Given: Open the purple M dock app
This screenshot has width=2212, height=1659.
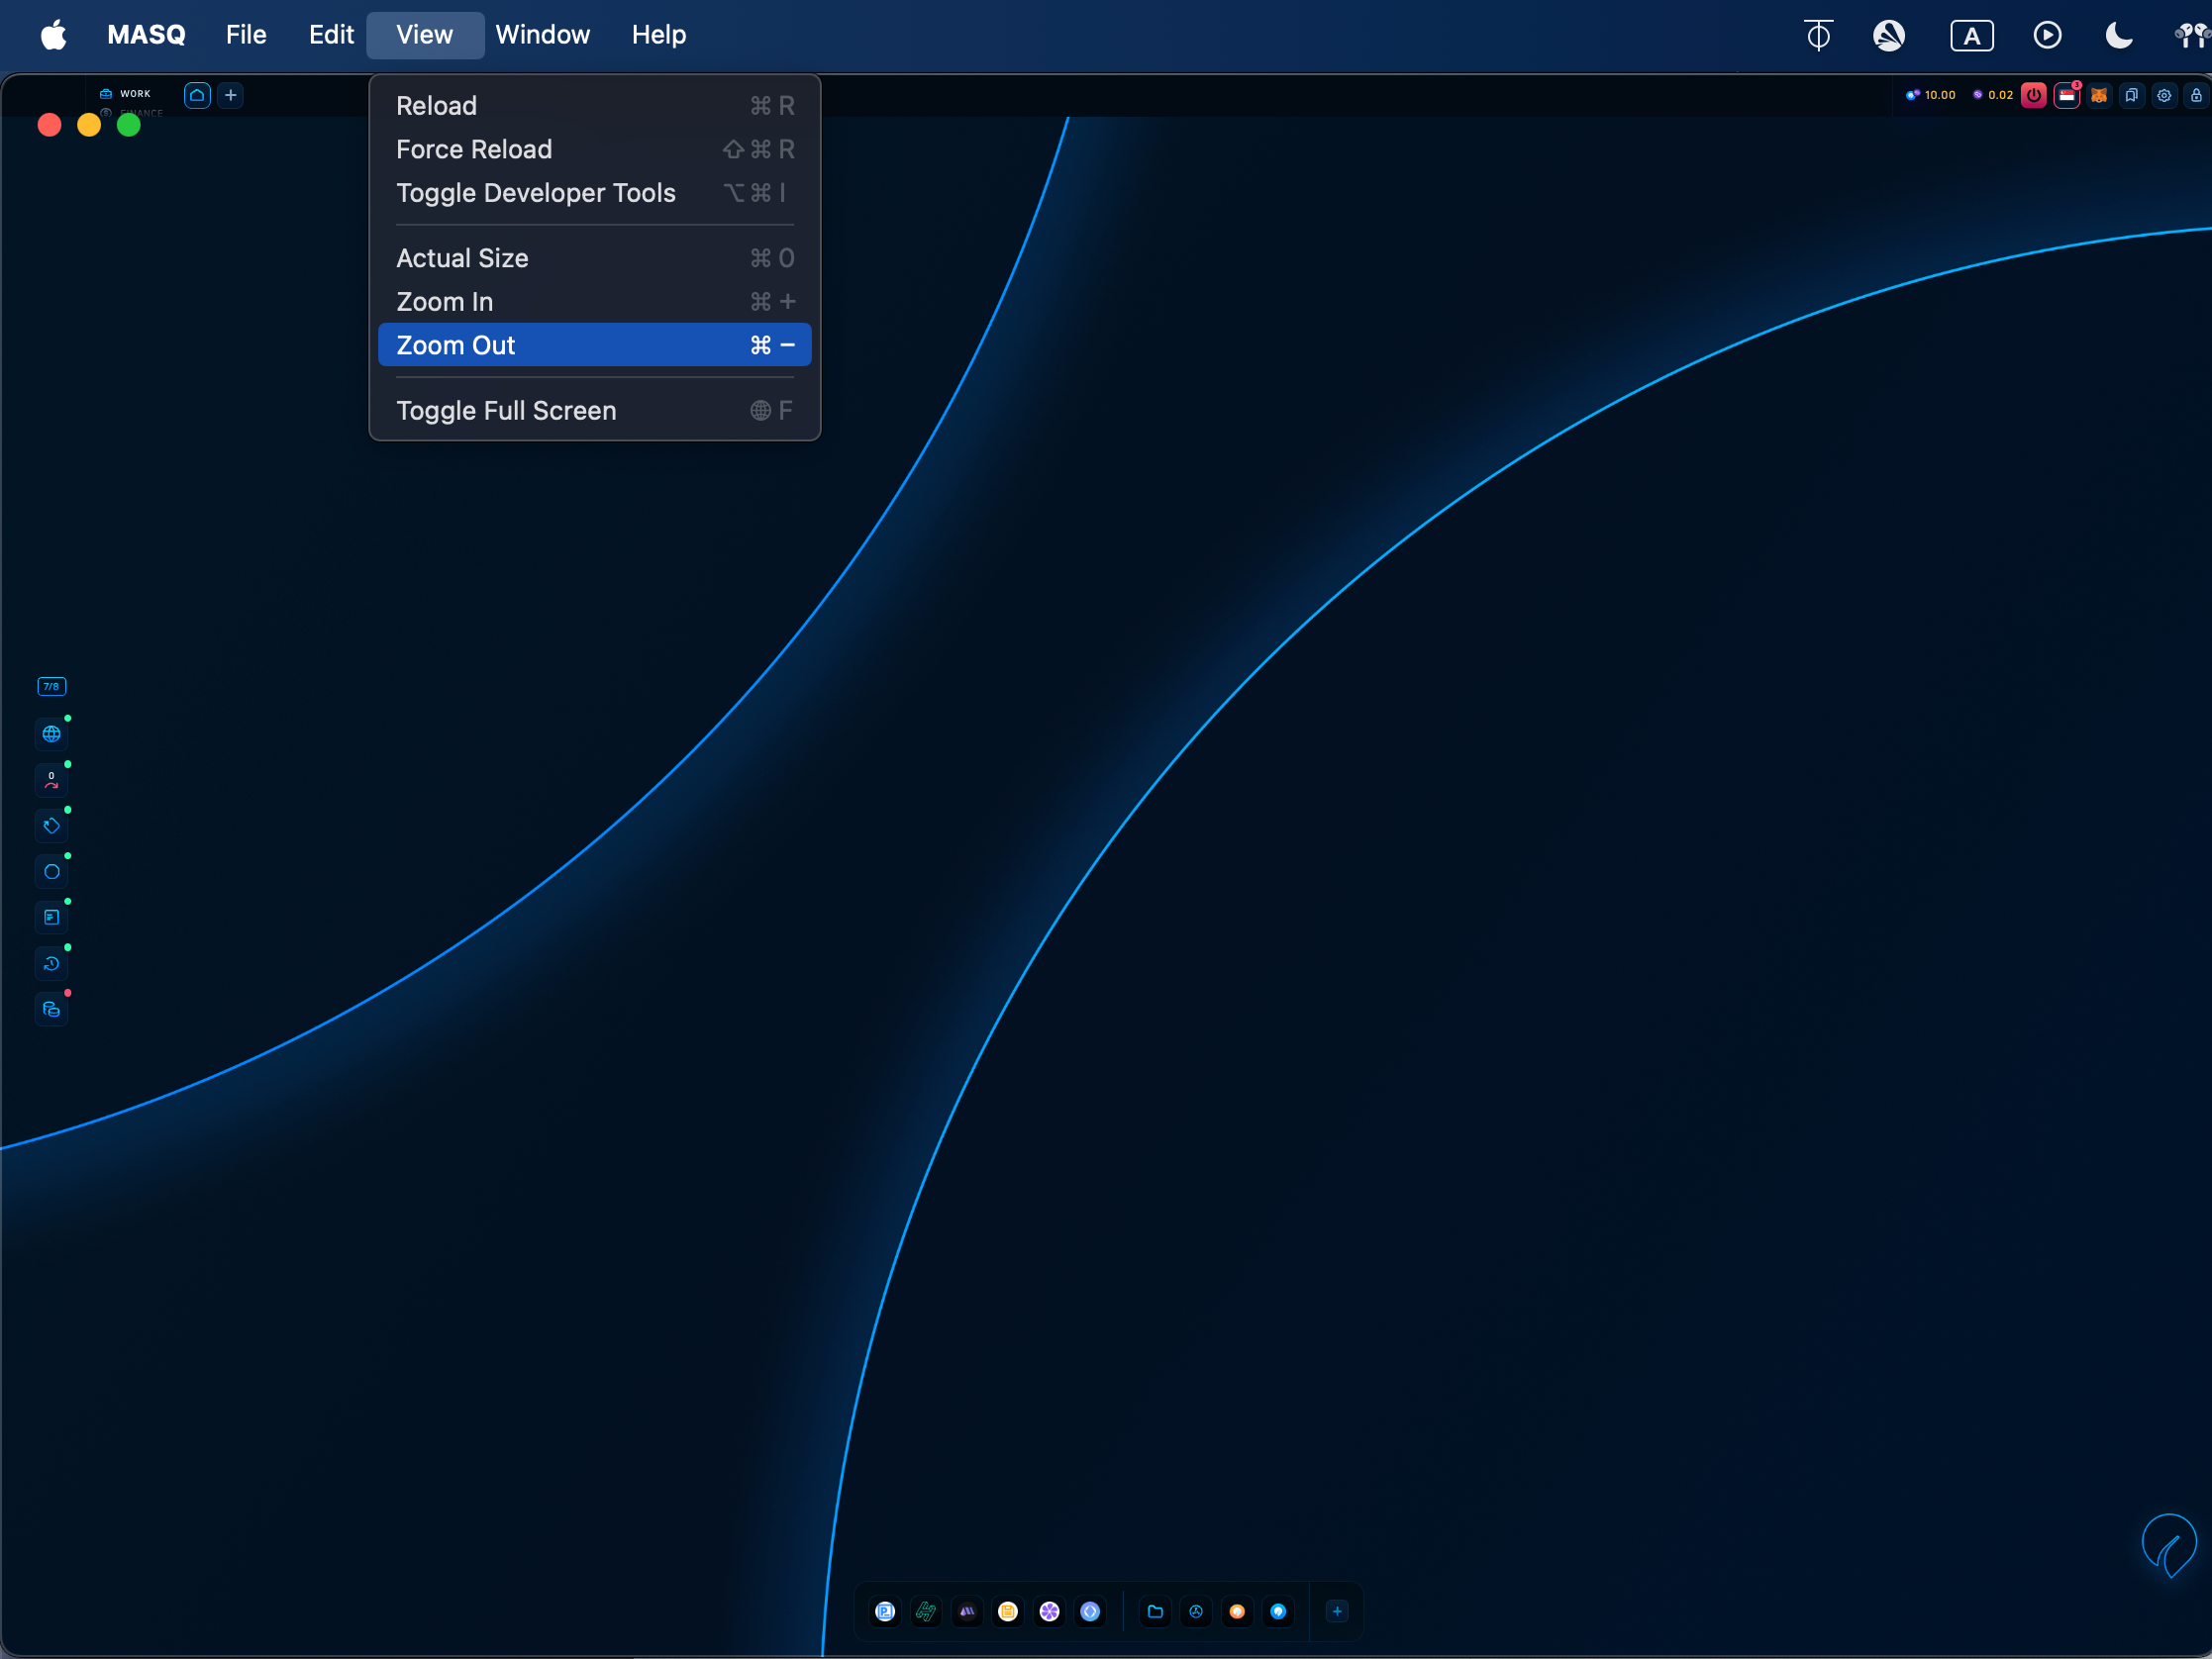Looking at the screenshot, I should point(967,1611).
